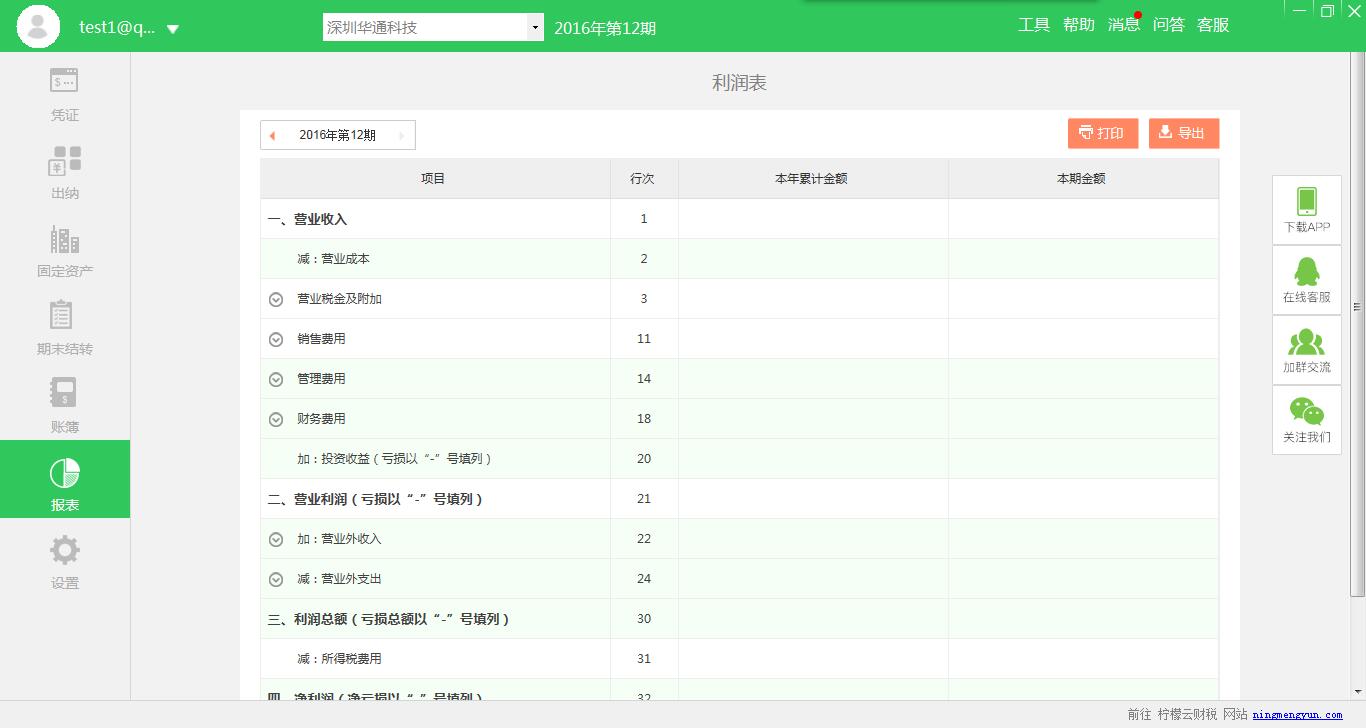Open the 工具 menu
Screen dimensions: 1366x728
point(1034,25)
